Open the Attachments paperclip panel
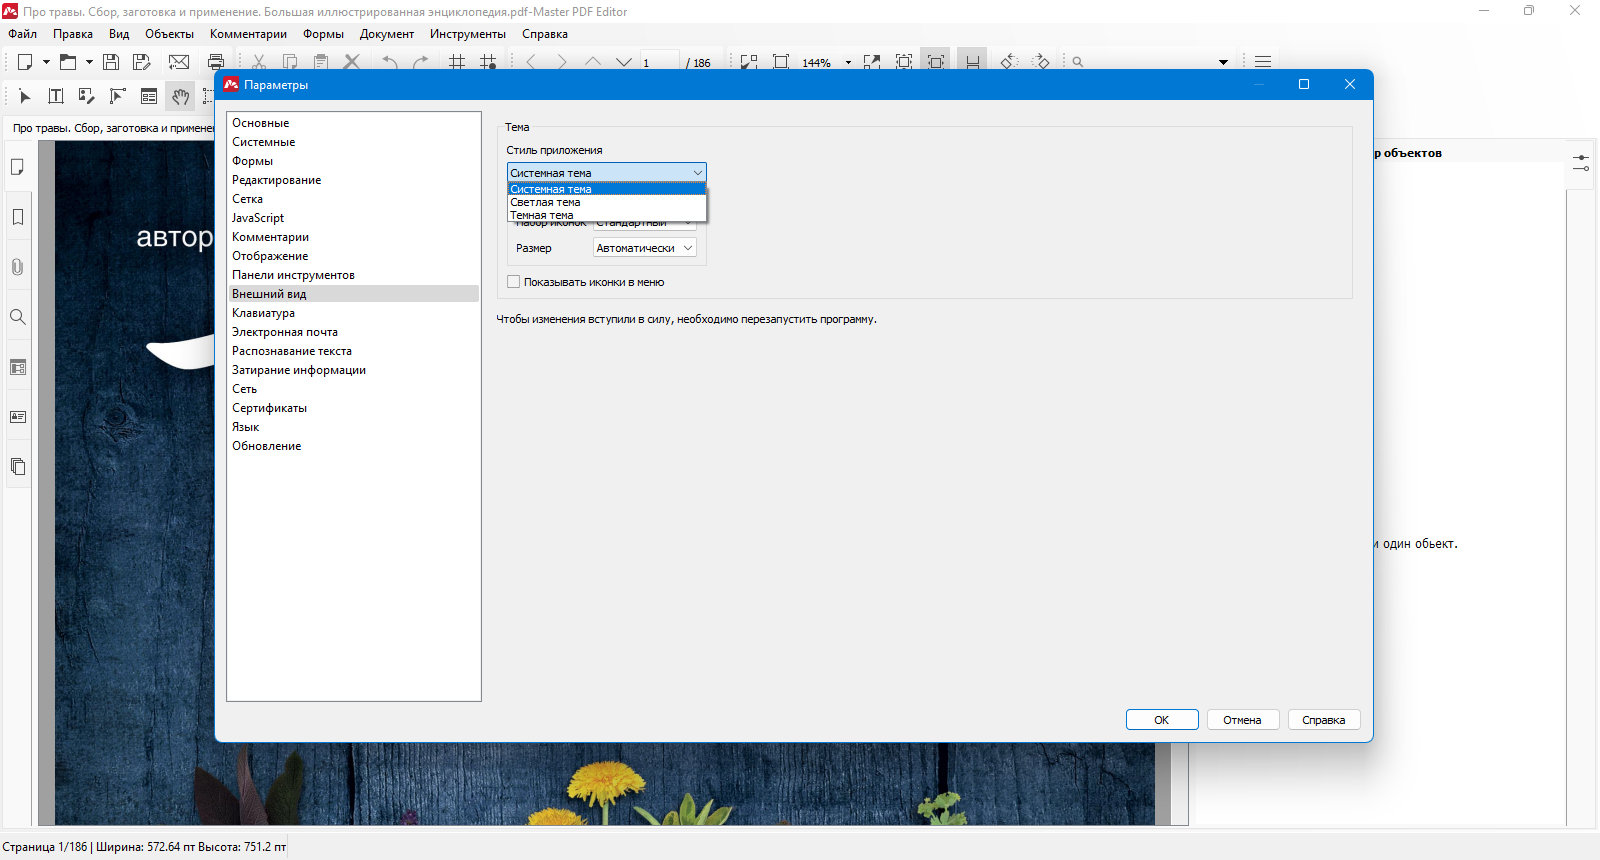 (18, 267)
